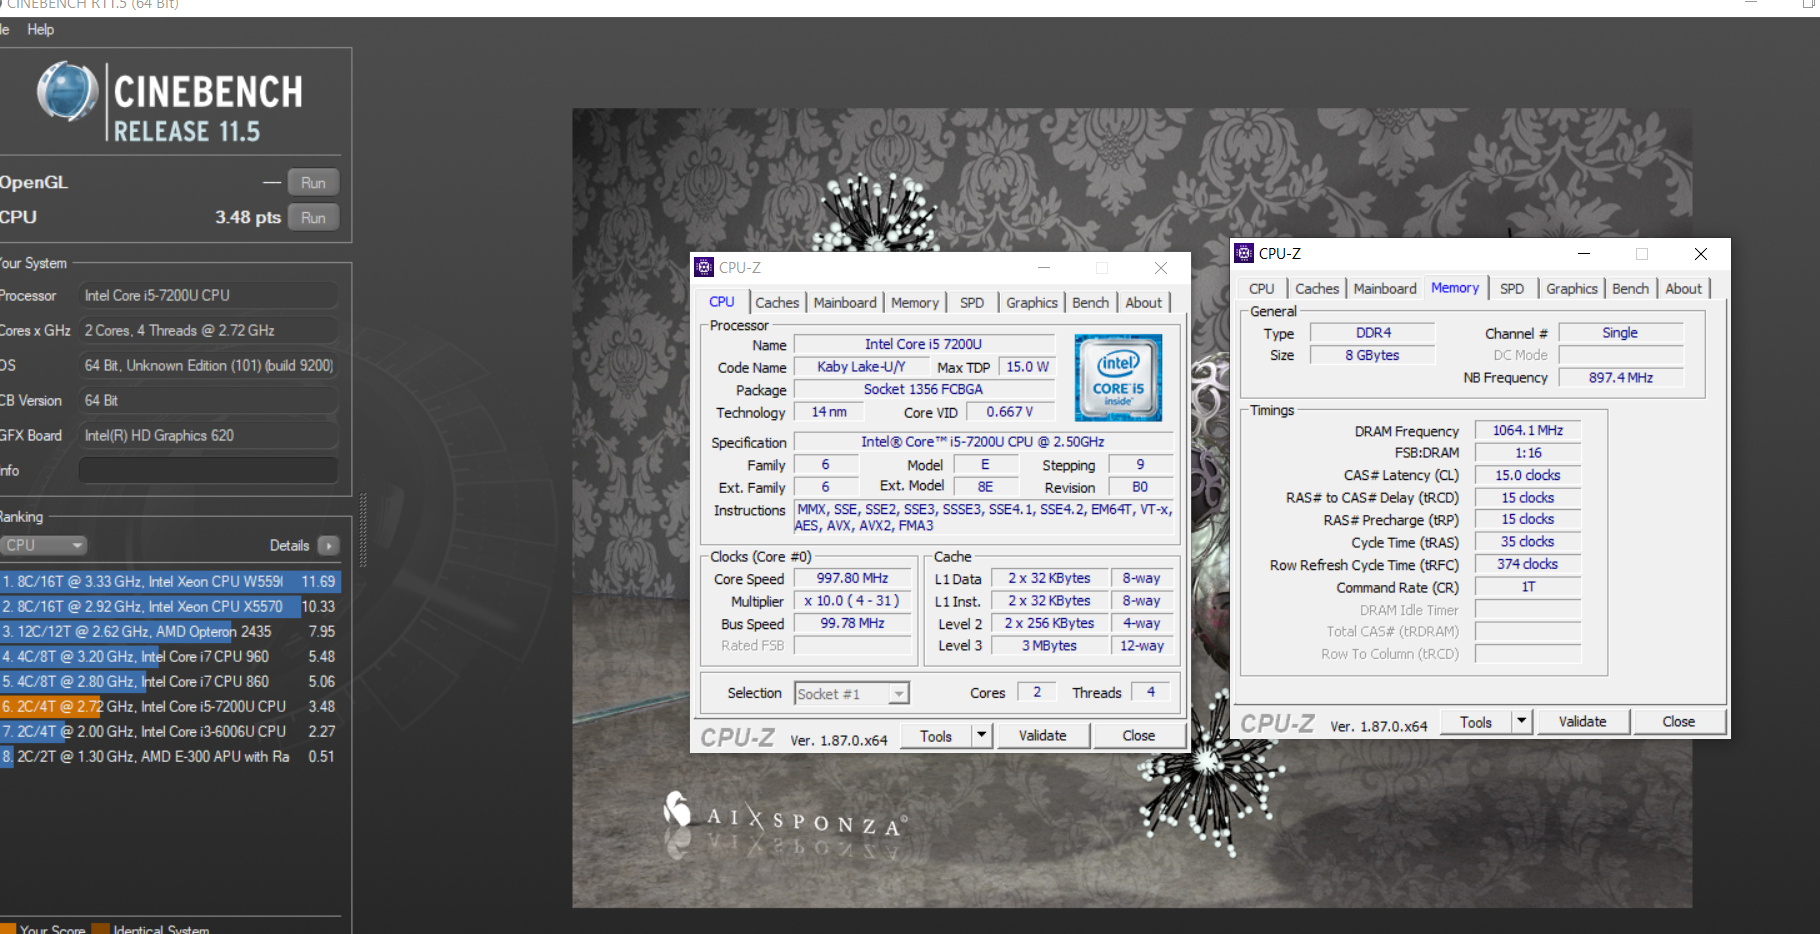Select ranking row Xeon CPU W5590 11.69

170,581
